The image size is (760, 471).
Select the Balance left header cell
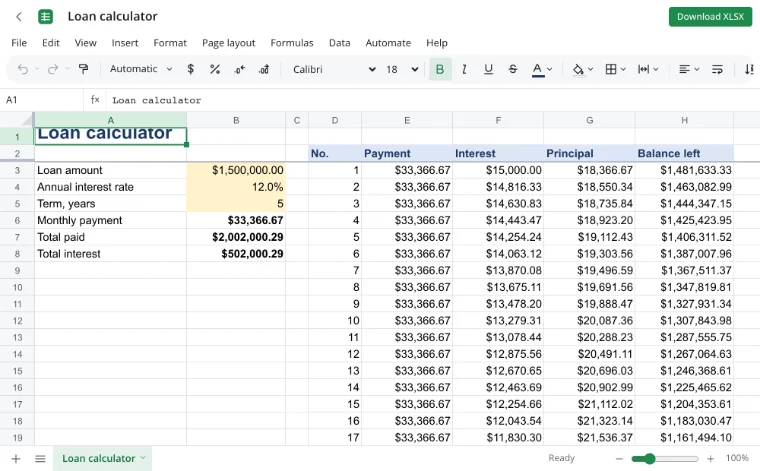pos(684,153)
